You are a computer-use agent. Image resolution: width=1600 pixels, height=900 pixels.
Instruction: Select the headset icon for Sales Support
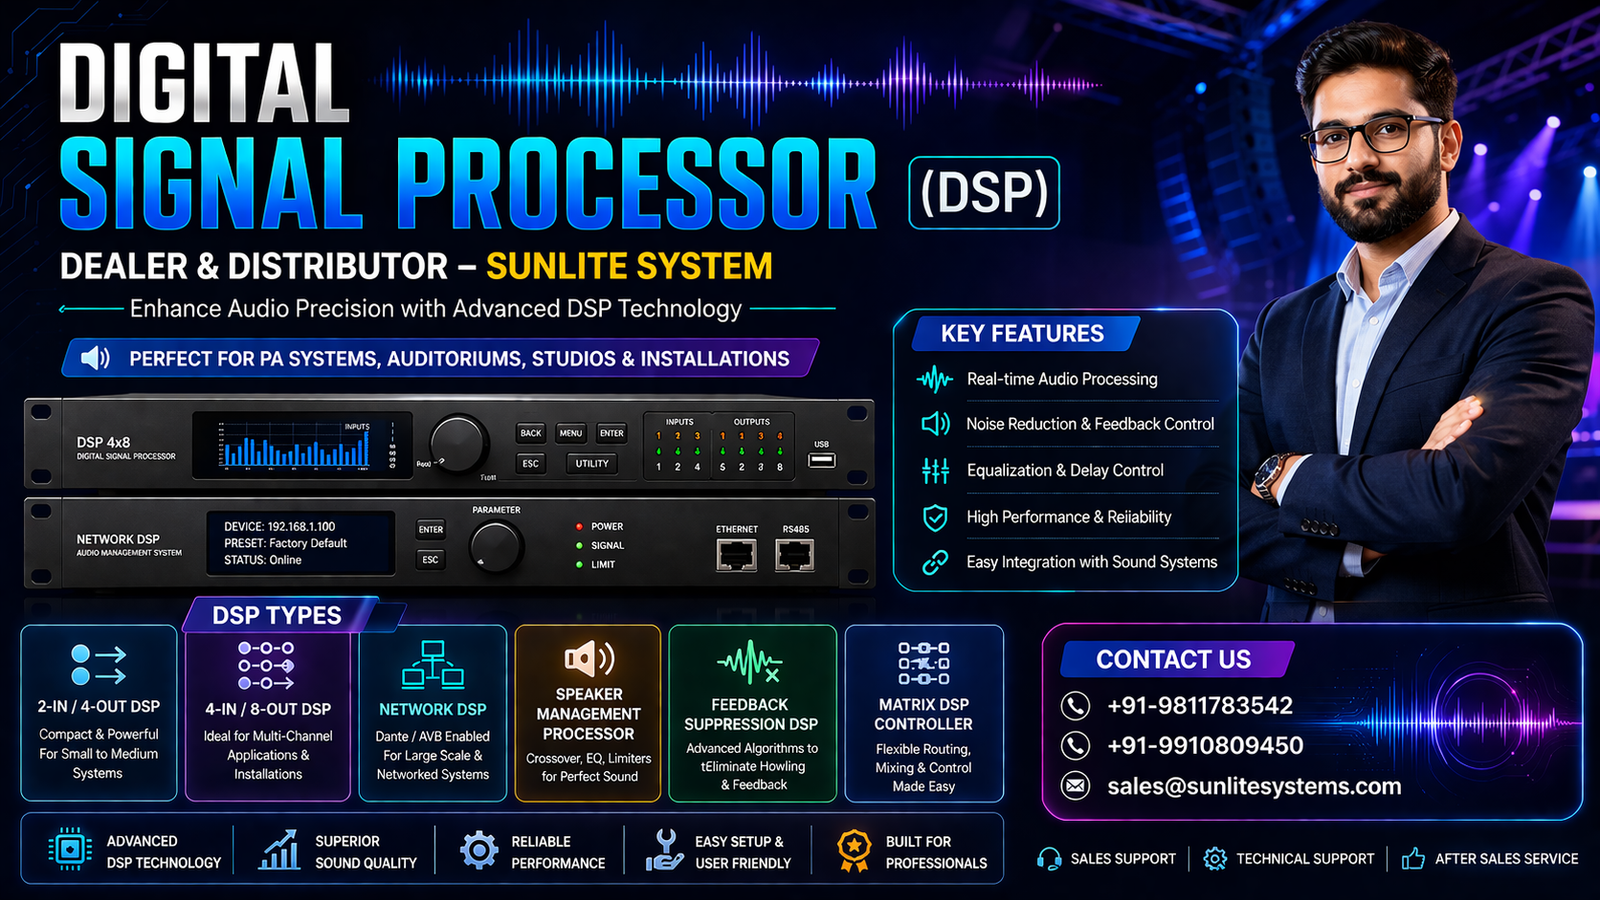point(1049,859)
